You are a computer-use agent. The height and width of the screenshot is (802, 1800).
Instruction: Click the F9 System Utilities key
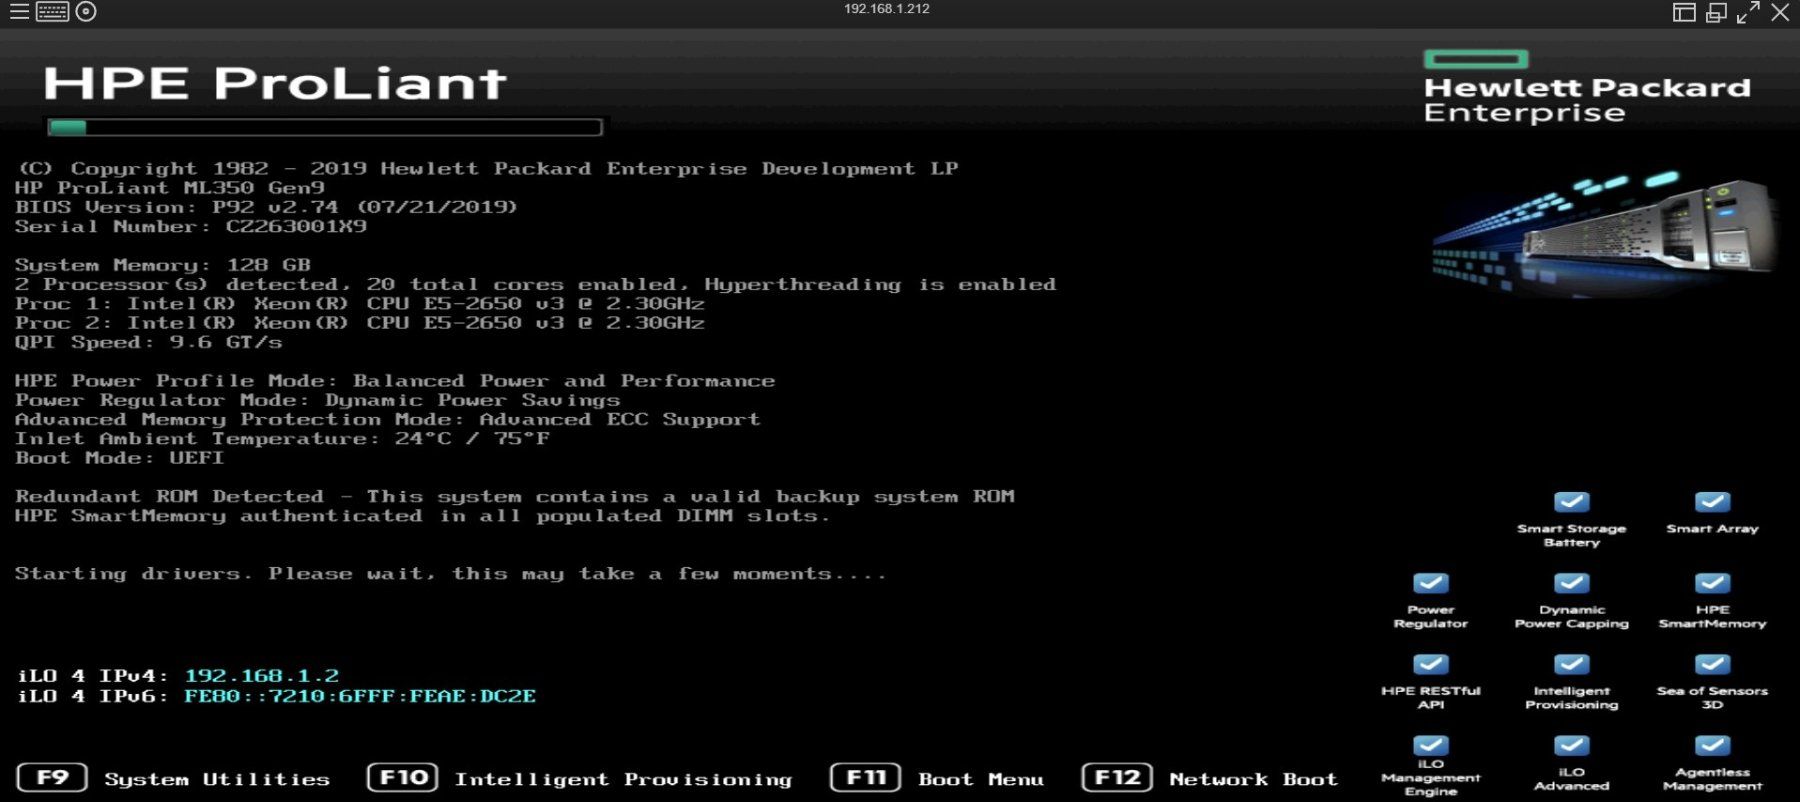[x=52, y=778]
